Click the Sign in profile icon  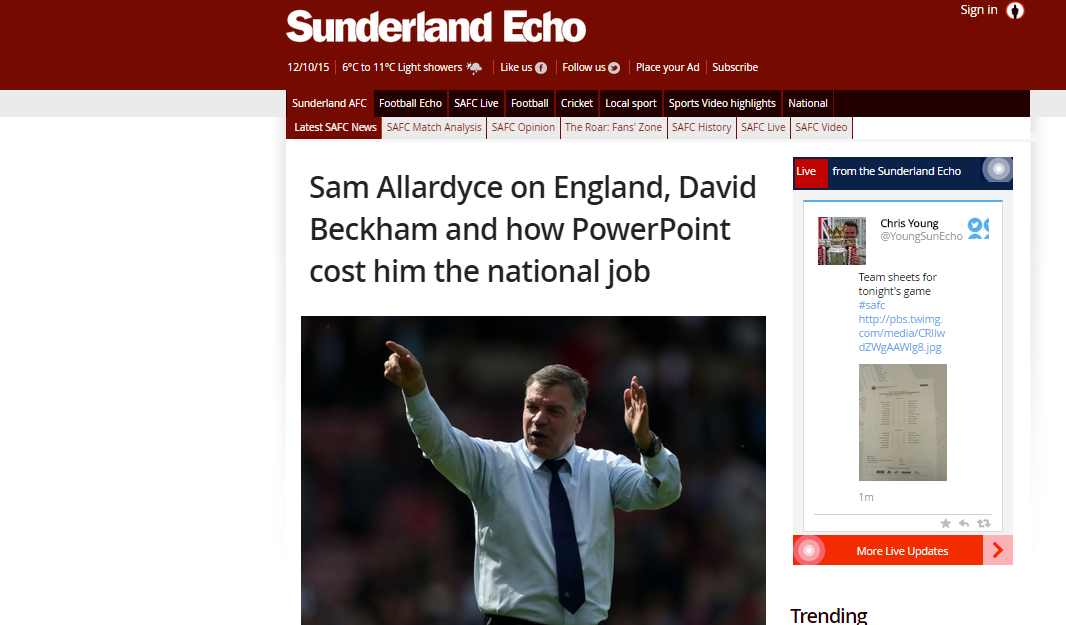(x=1014, y=11)
